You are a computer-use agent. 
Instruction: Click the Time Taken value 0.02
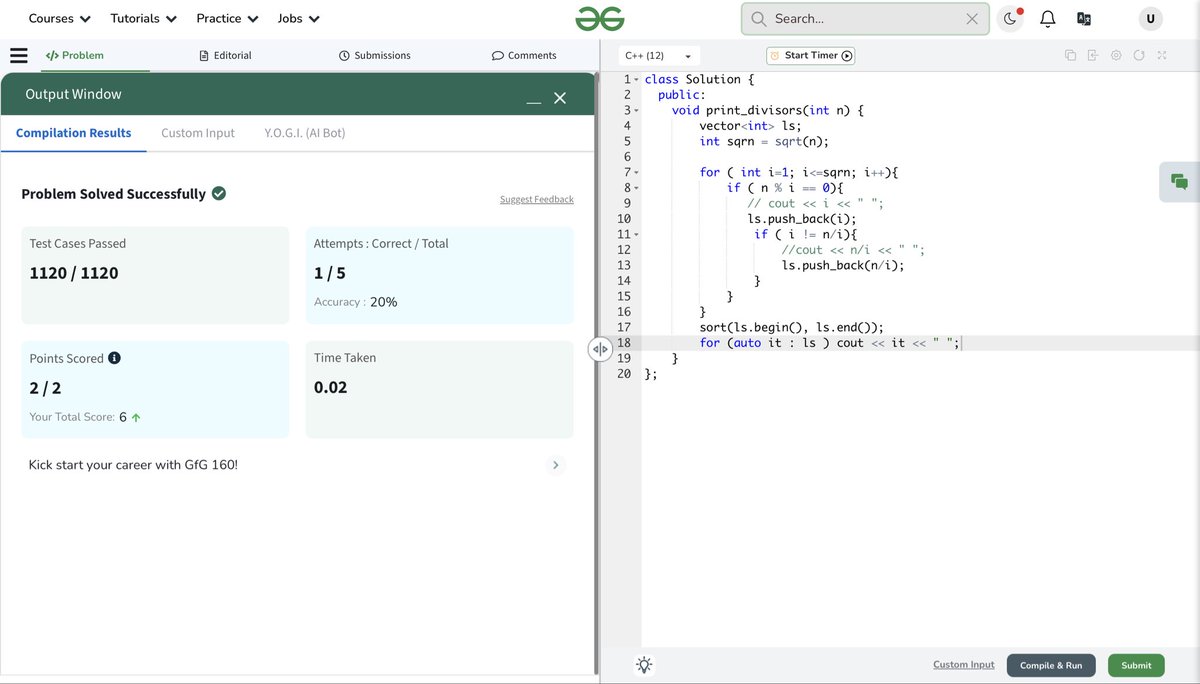pyautogui.click(x=330, y=387)
